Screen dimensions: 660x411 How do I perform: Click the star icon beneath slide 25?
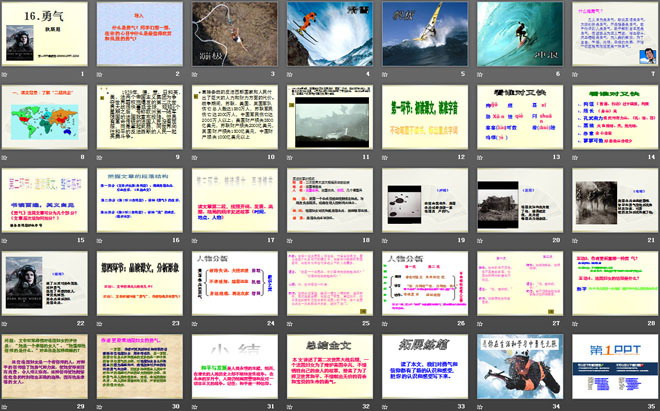click(290, 324)
